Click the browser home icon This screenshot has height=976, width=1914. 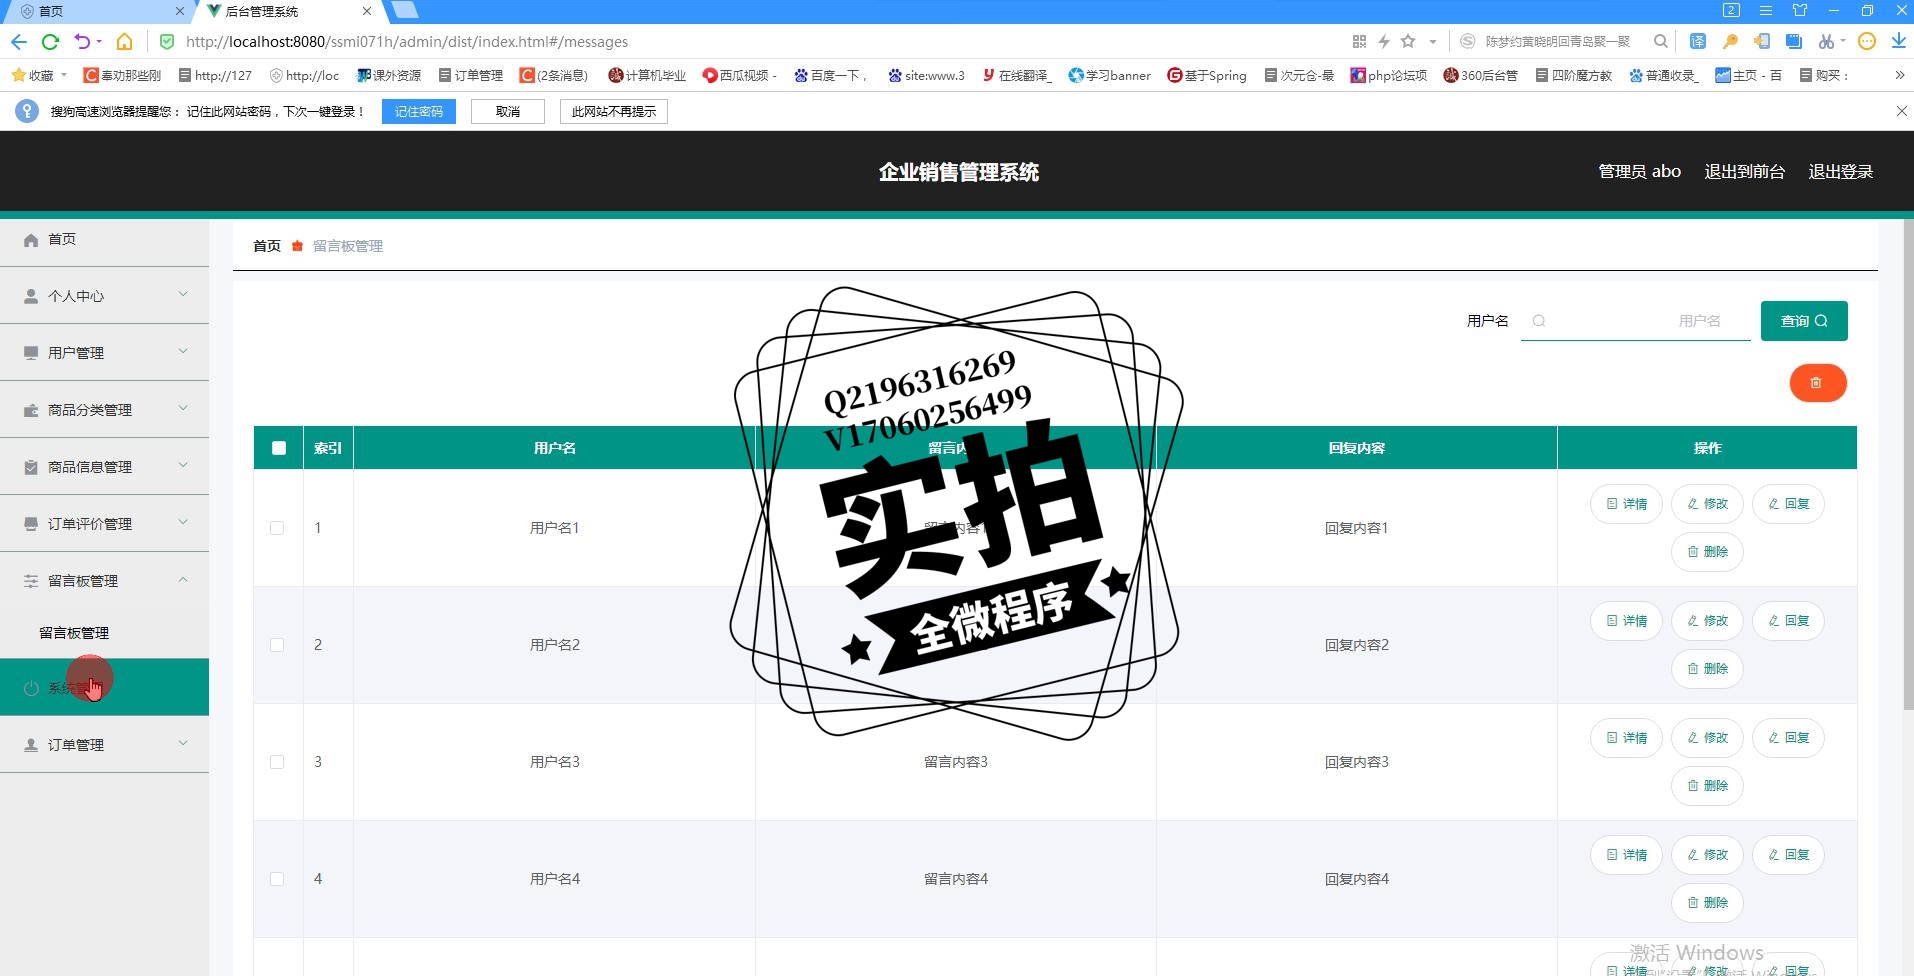[124, 42]
